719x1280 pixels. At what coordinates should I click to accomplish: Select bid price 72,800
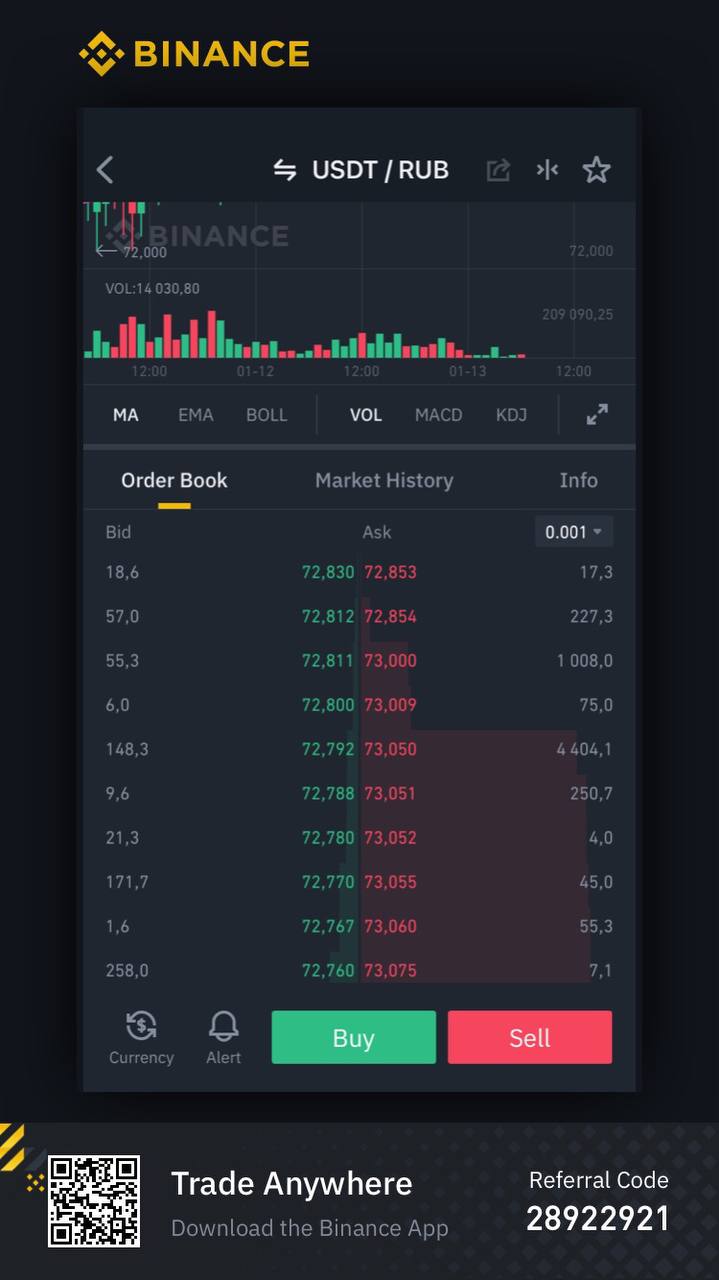tap(328, 705)
